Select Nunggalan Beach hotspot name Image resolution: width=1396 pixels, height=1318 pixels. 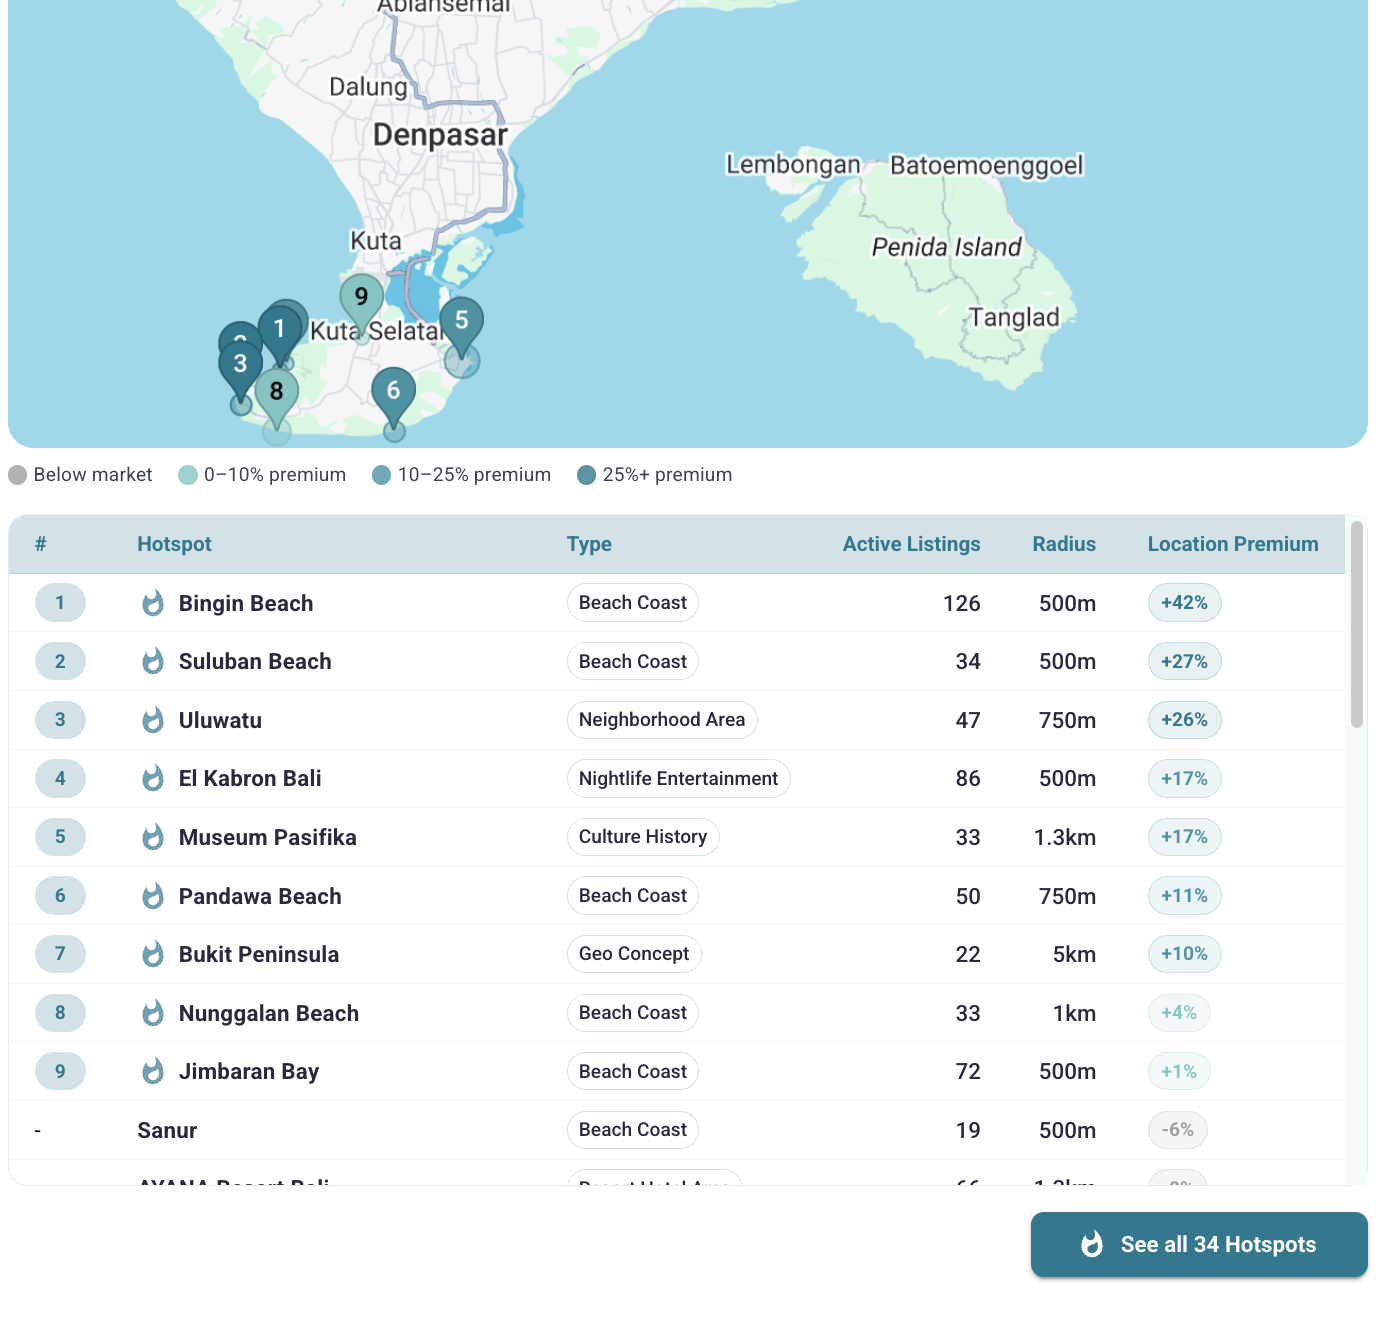tap(269, 1013)
